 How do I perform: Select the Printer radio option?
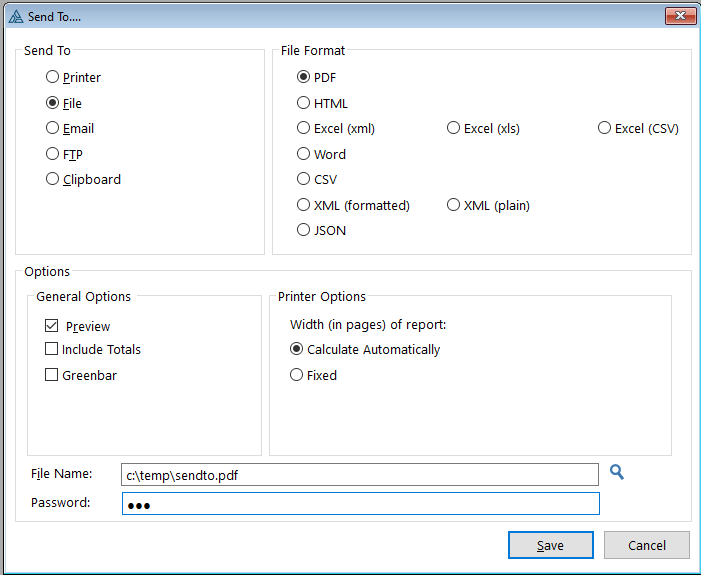point(53,77)
